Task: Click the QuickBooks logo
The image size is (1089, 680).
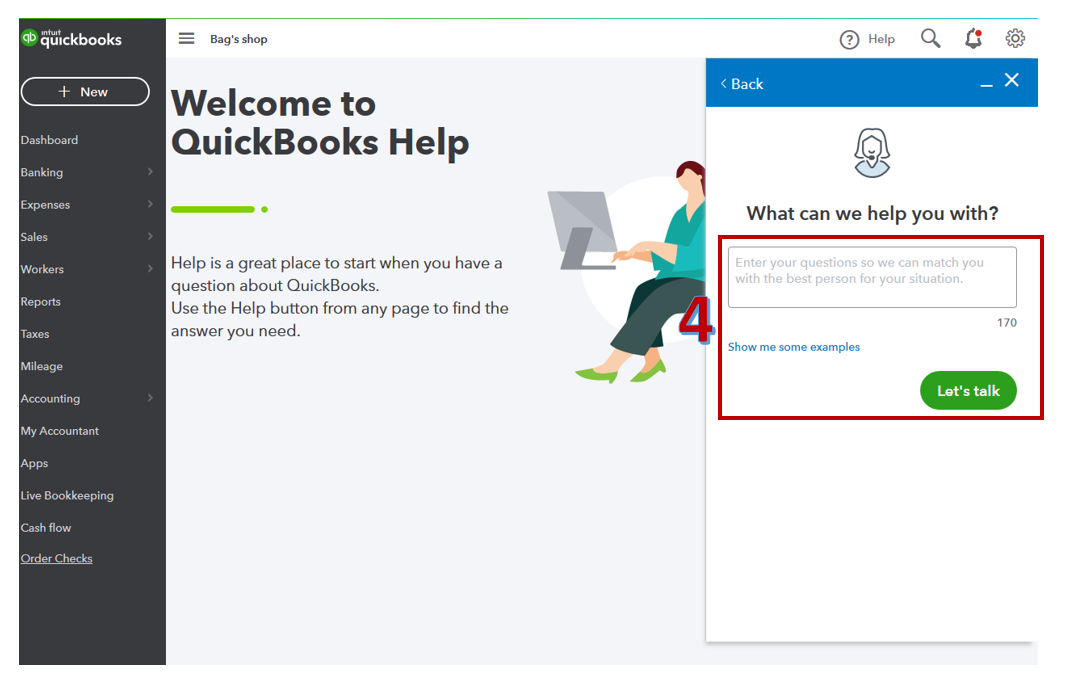Action: coord(72,38)
